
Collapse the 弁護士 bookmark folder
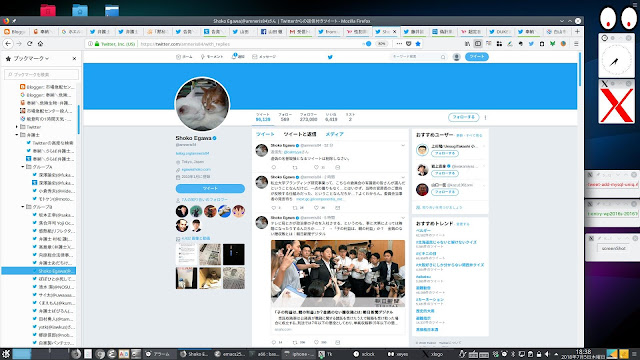(x=17, y=135)
